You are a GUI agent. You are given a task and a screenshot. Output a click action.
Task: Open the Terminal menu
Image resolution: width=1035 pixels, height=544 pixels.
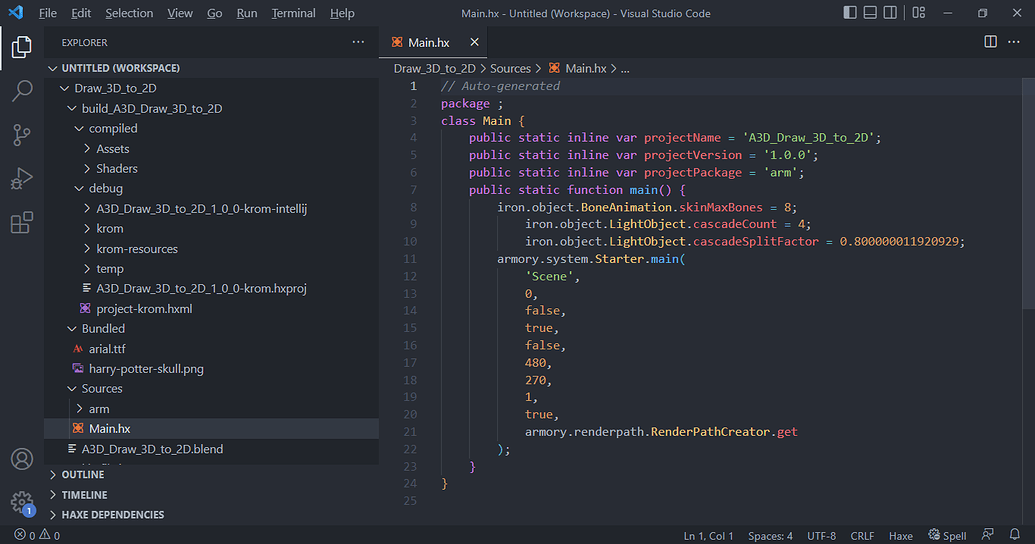(294, 13)
